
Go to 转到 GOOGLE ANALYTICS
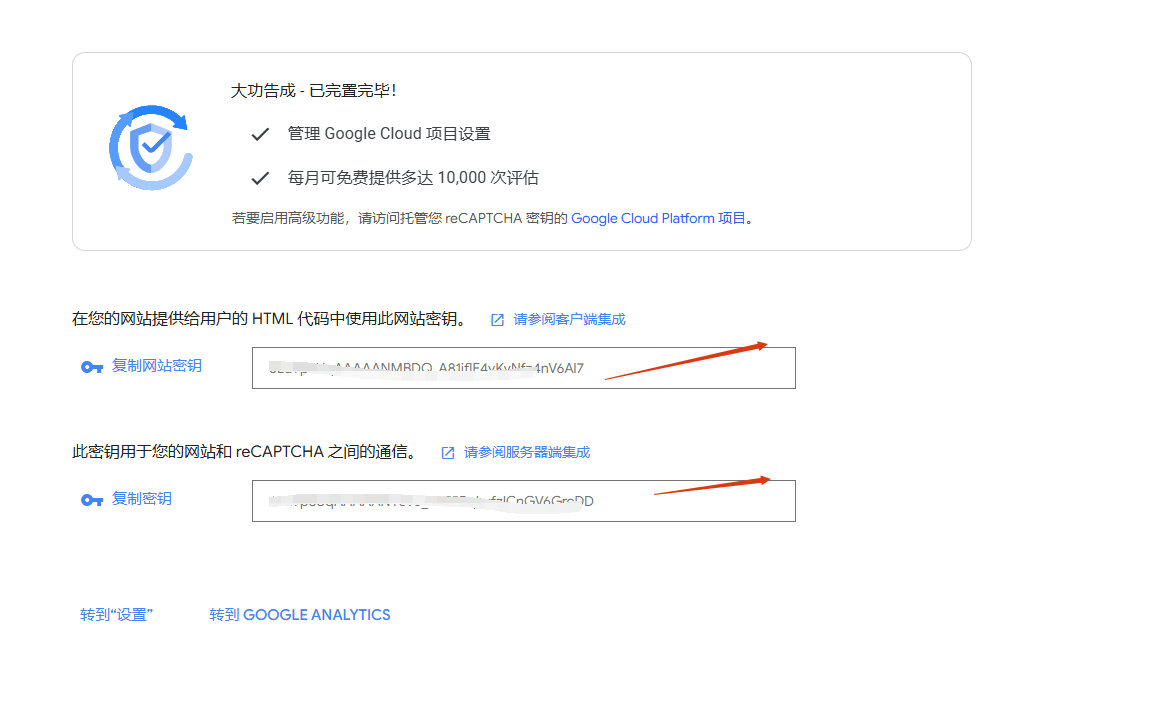(x=299, y=615)
